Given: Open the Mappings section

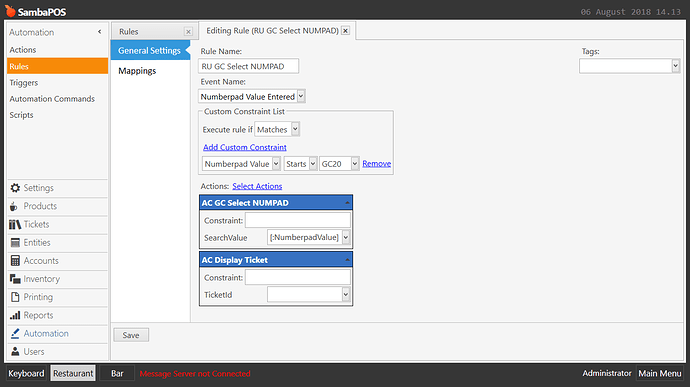Looking at the screenshot, I should (137, 71).
